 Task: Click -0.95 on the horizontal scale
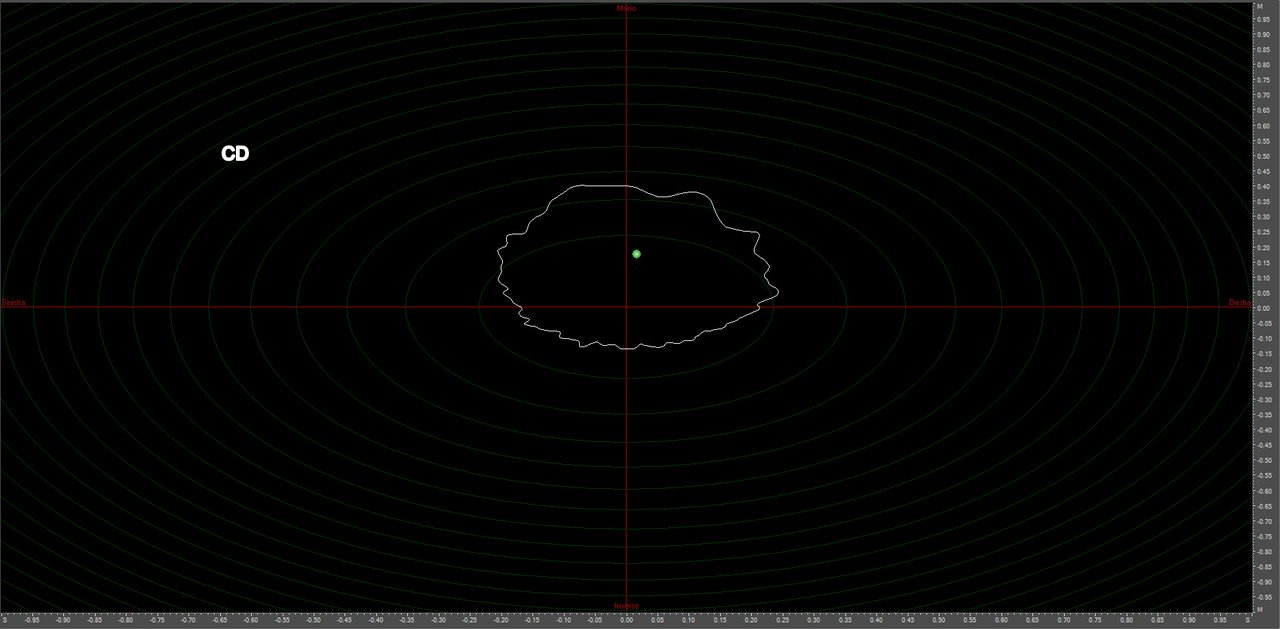[x=32, y=620]
